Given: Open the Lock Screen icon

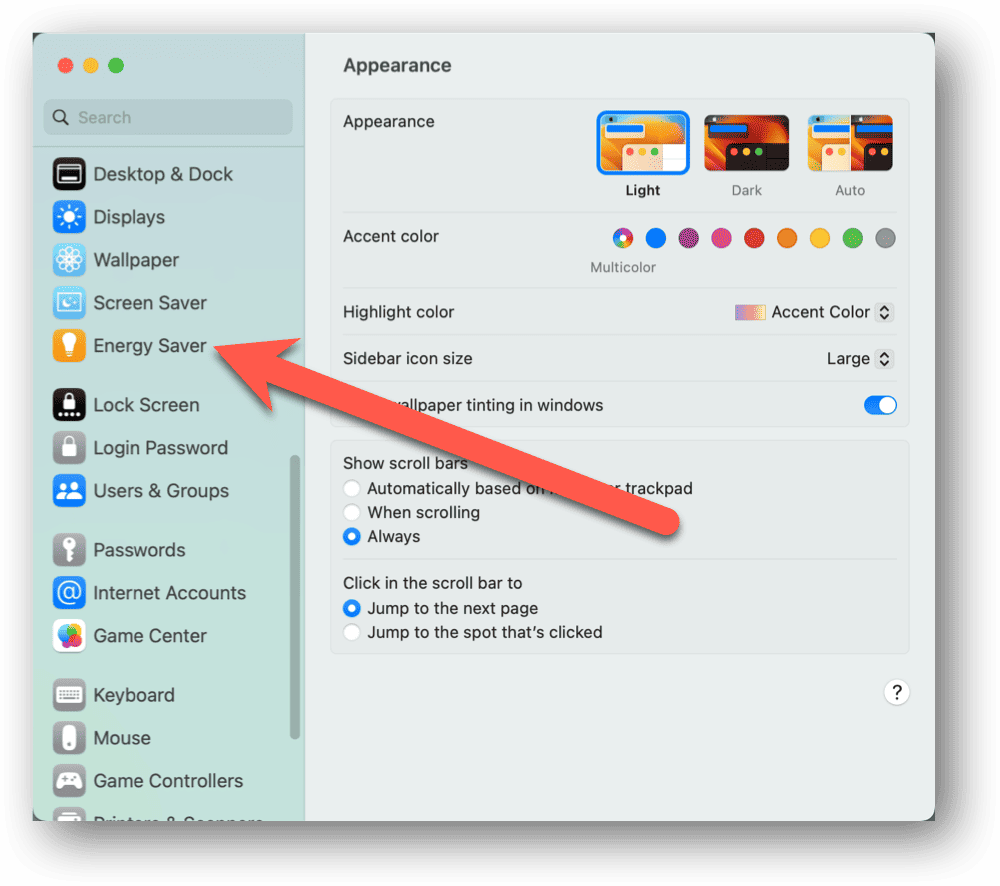Looking at the screenshot, I should 69,404.
